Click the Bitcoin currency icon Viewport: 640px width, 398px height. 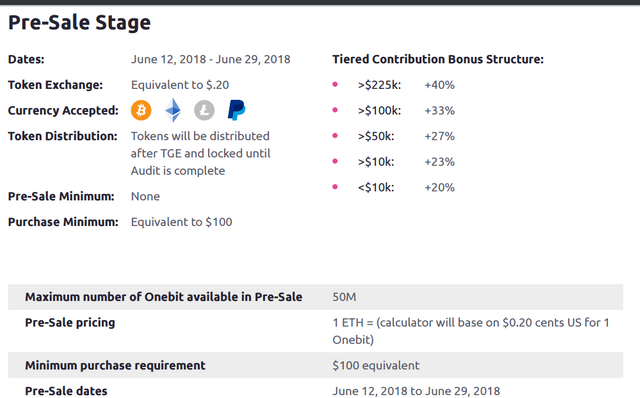tap(141, 110)
